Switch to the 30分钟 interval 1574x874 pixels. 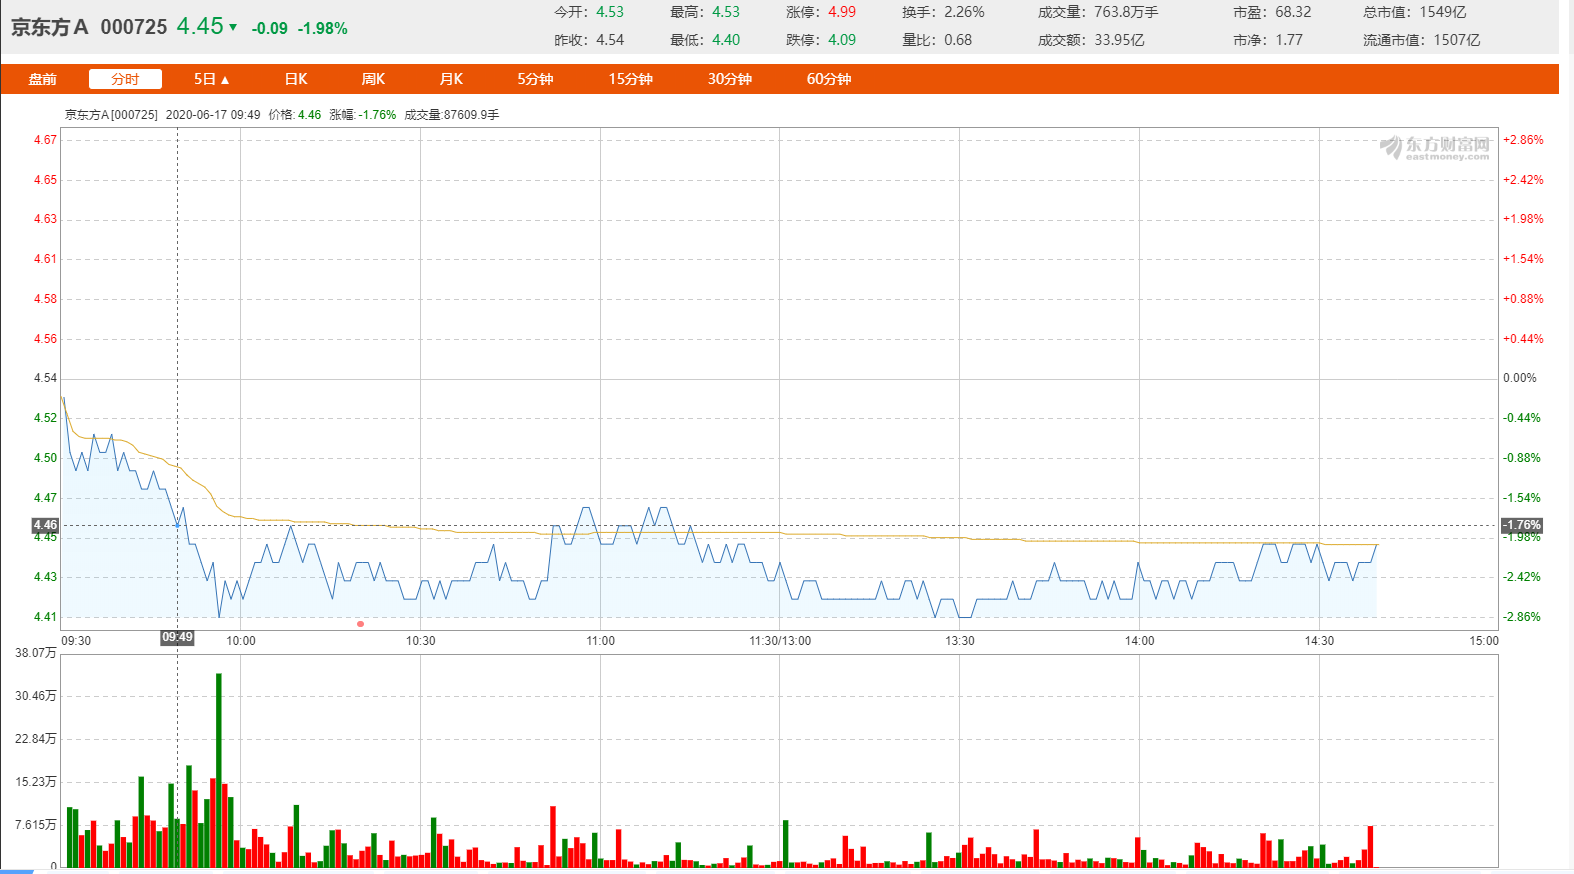click(x=729, y=79)
